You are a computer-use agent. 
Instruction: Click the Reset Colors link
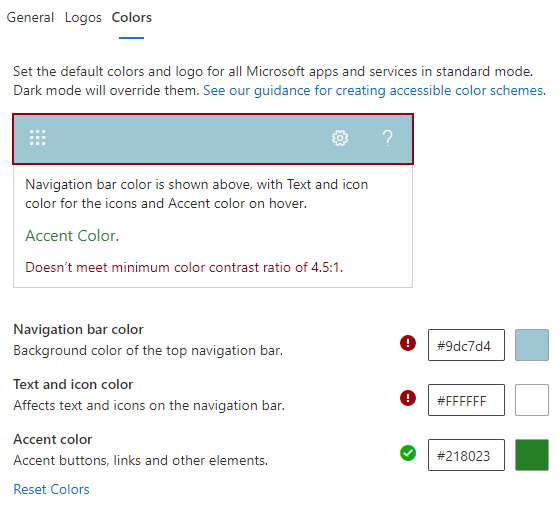click(51, 489)
